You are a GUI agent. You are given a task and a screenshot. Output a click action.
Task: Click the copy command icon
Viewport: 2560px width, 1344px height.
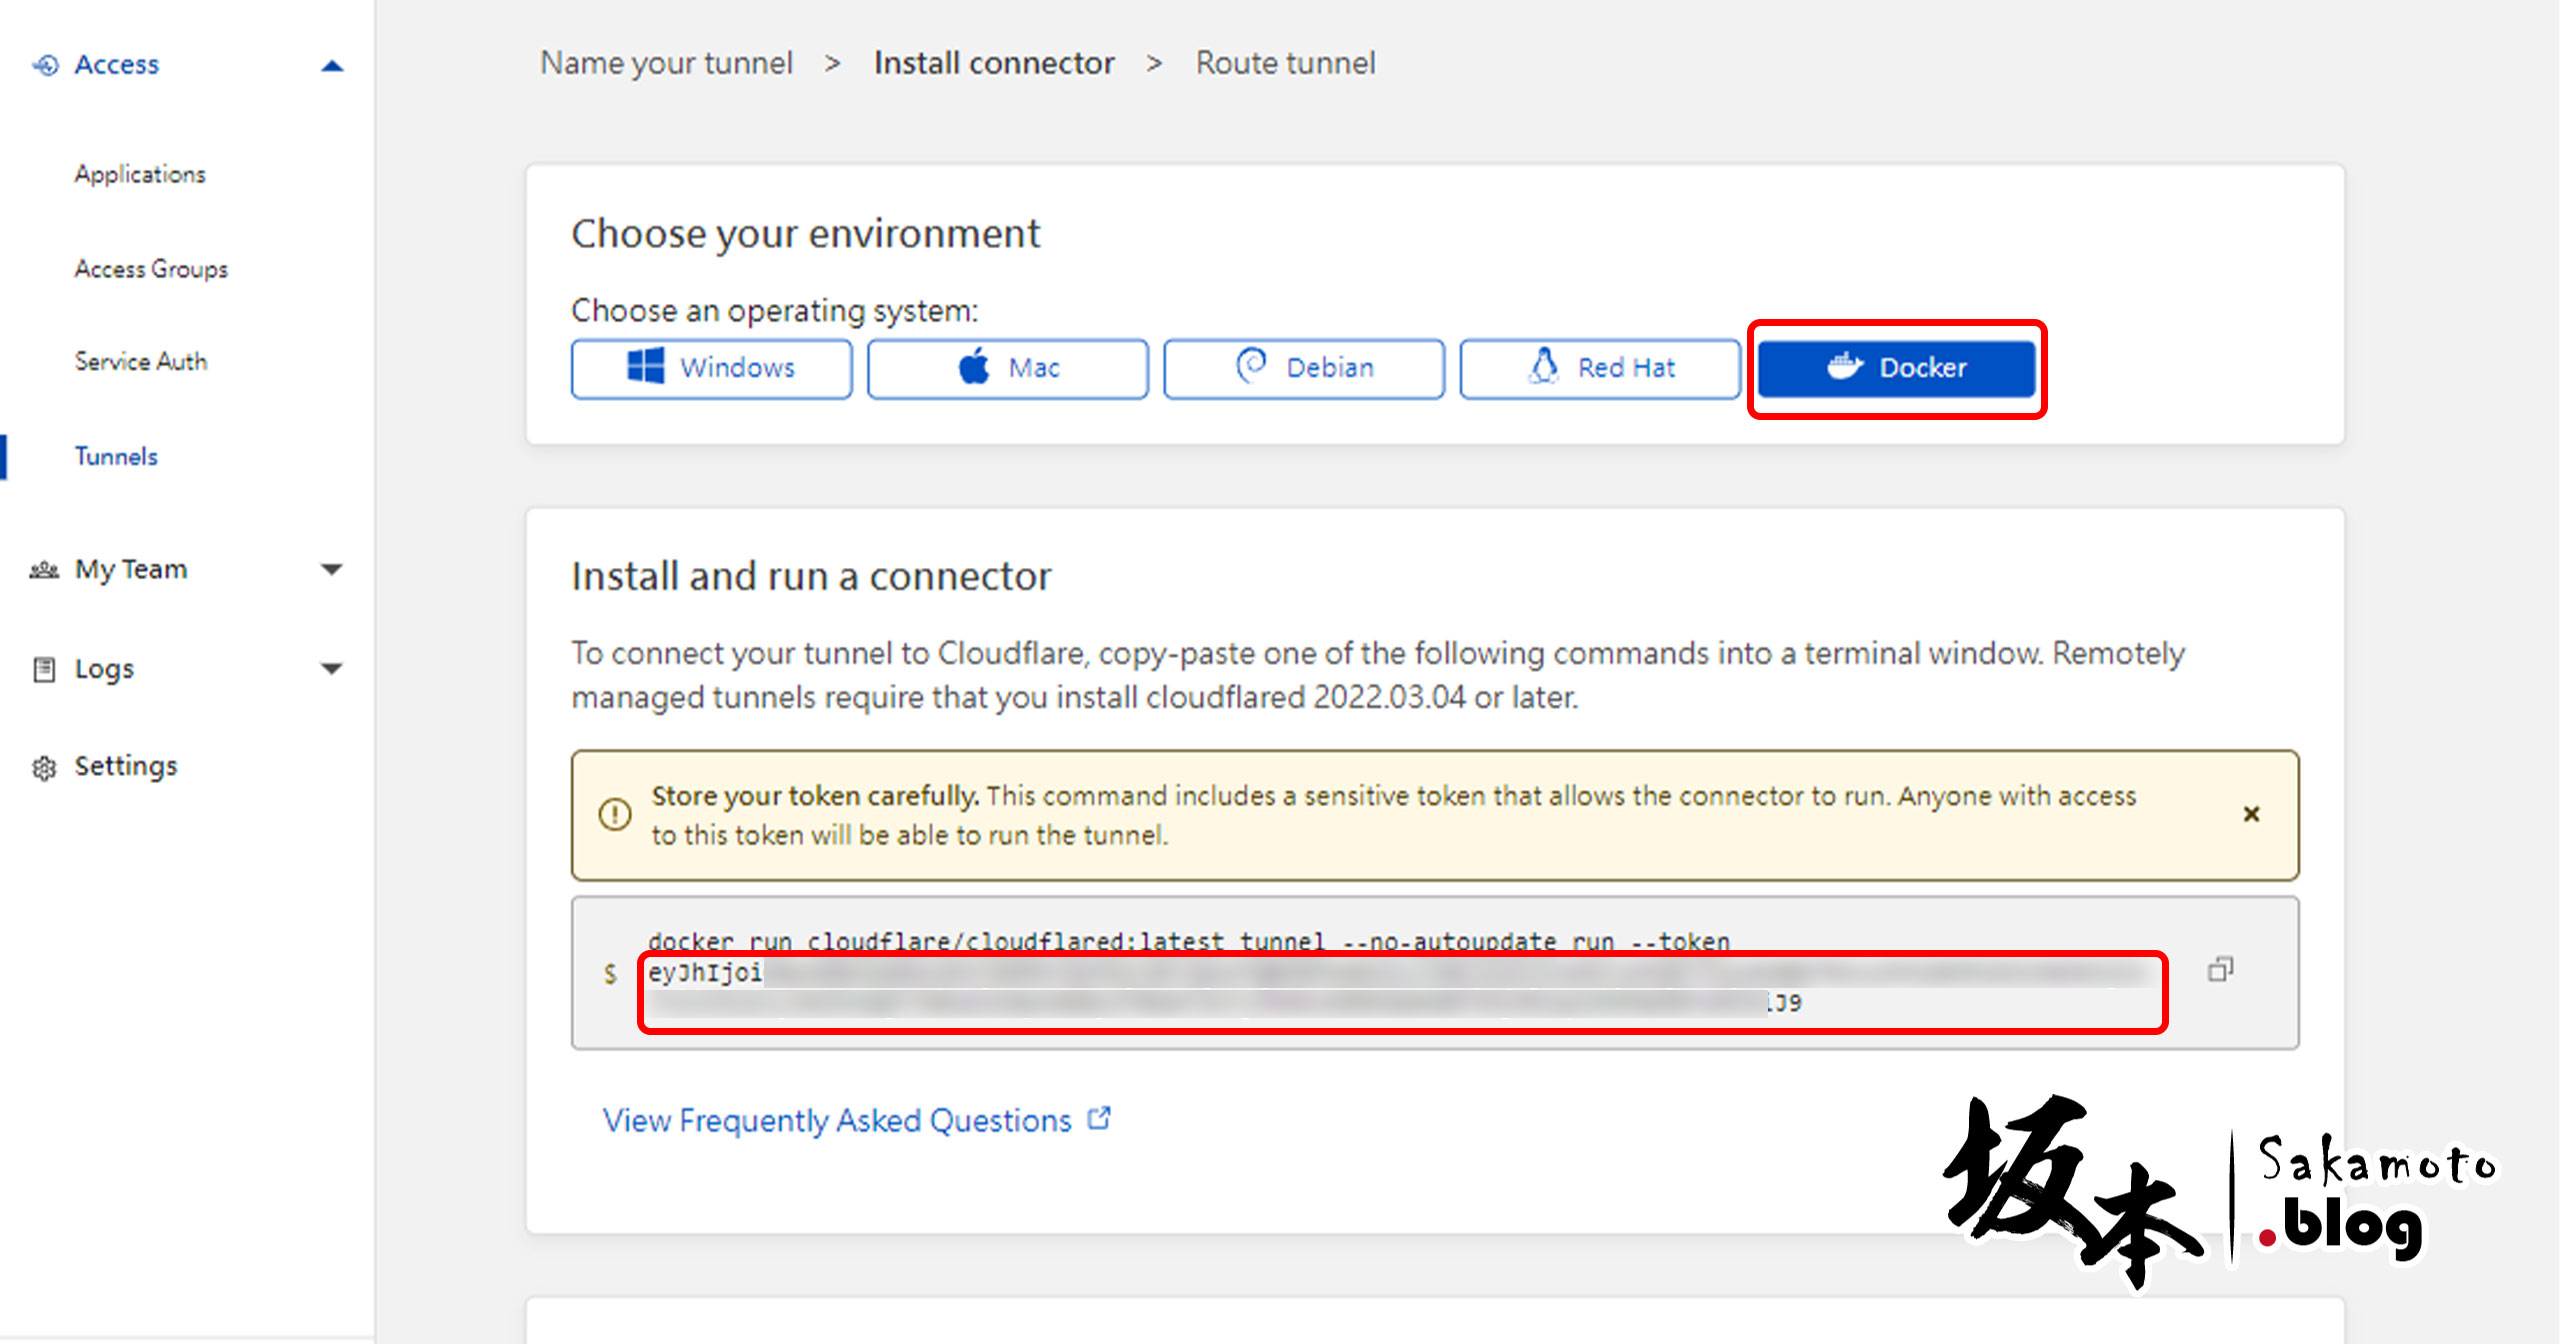[x=2220, y=969]
